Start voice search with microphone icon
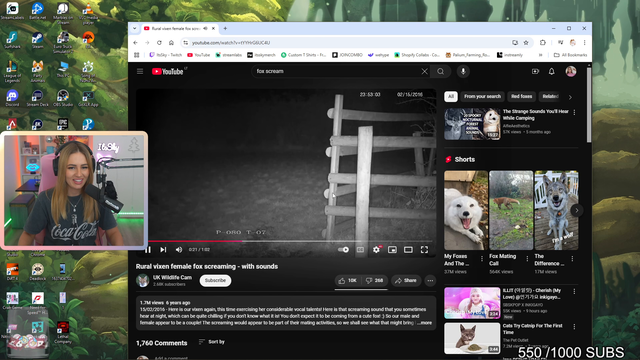The image size is (640, 360). tap(463, 71)
